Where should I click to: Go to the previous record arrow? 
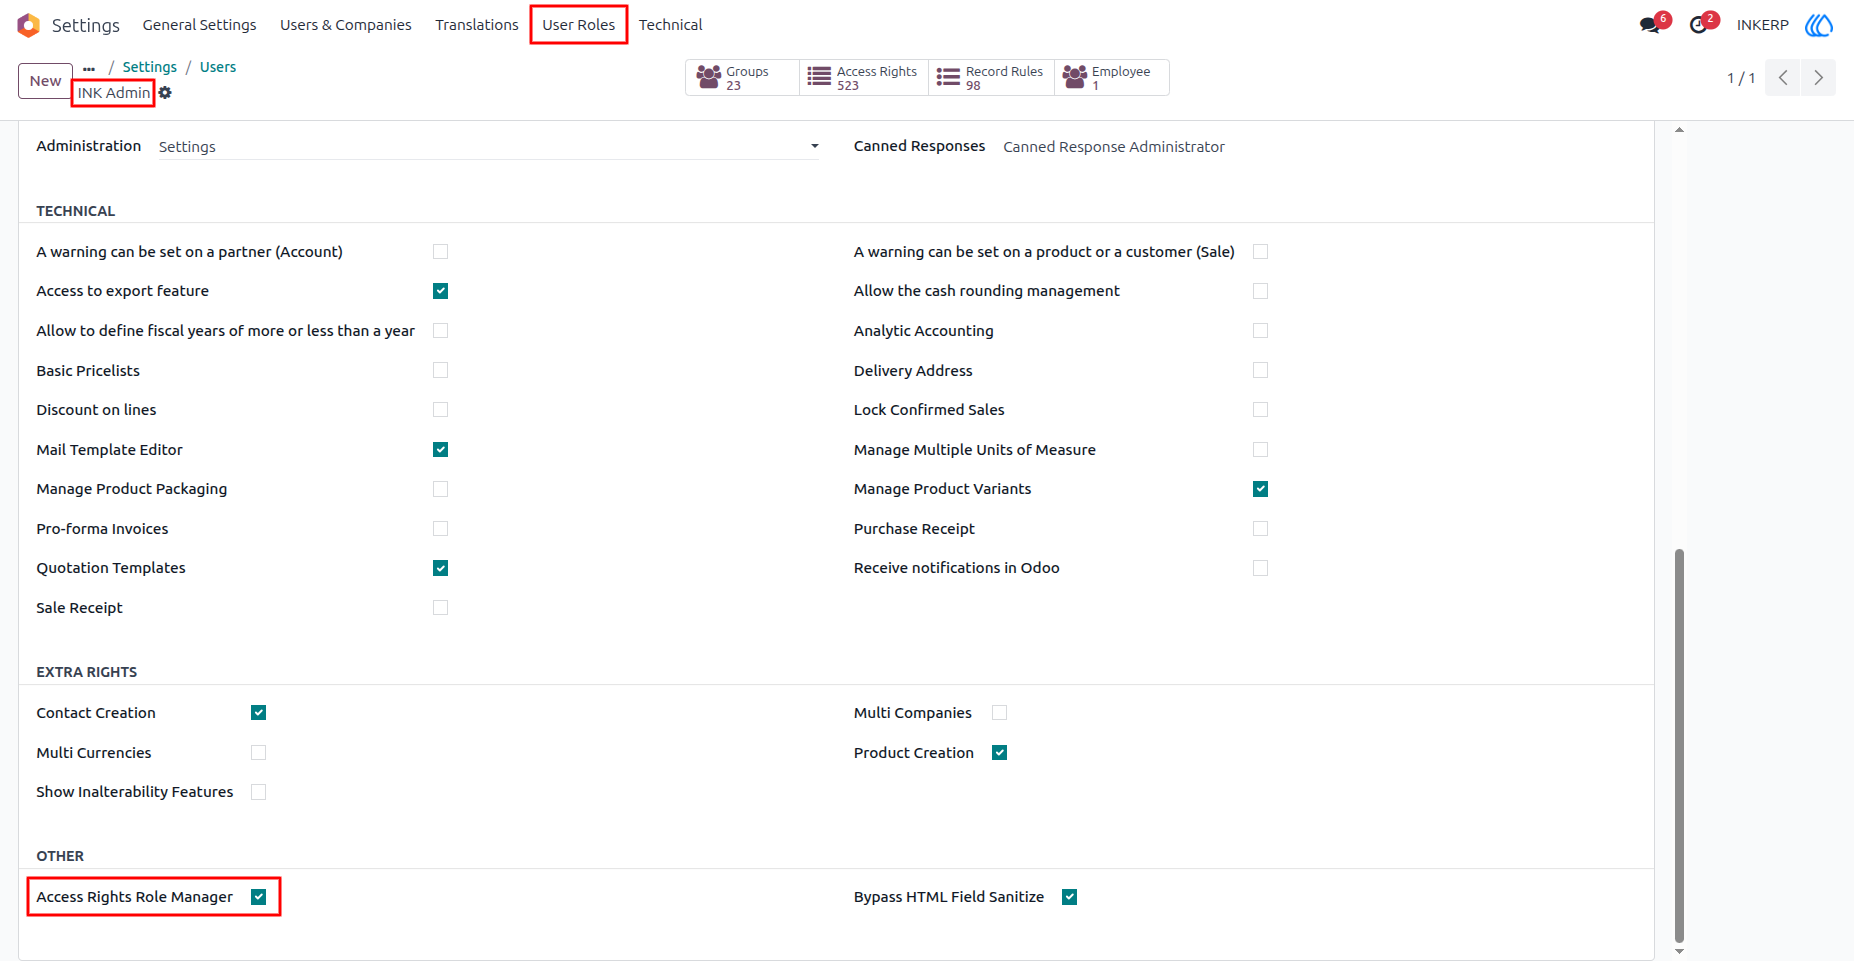[1783, 78]
